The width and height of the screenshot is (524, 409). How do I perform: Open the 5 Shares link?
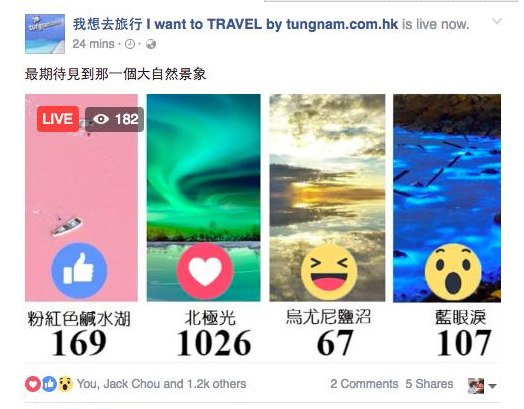pos(429,384)
